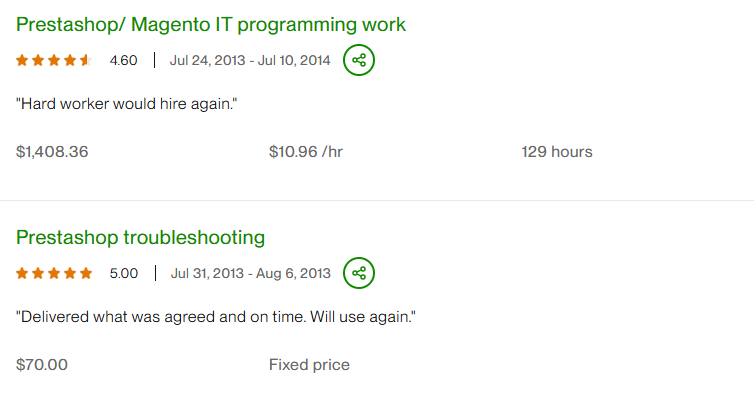Click the half-filled star in the 4.60 rating
The width and height of the screenshot is (754, 417).
(86, 61)
